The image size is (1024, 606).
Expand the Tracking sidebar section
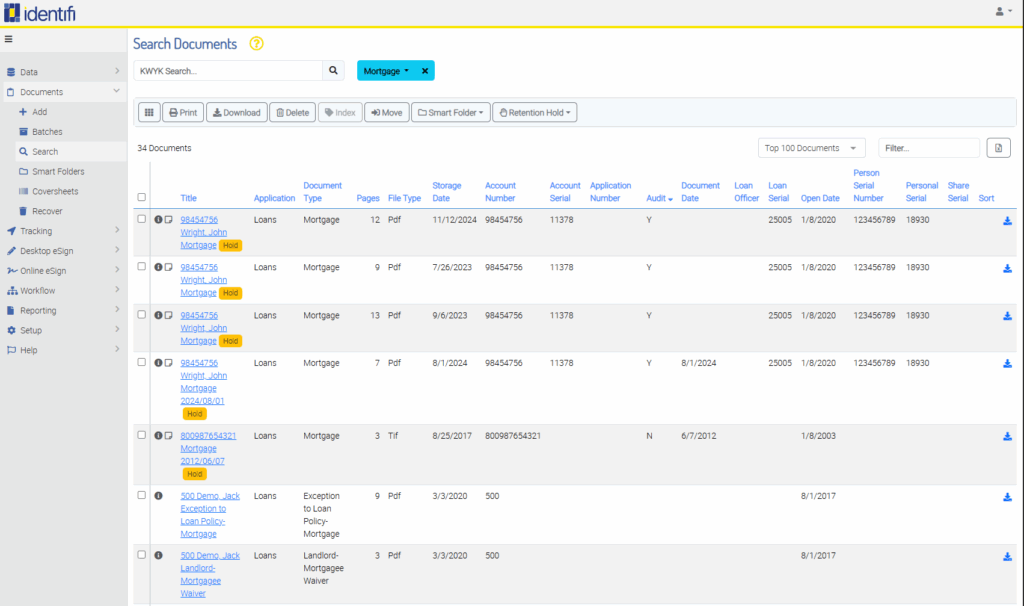63,231
